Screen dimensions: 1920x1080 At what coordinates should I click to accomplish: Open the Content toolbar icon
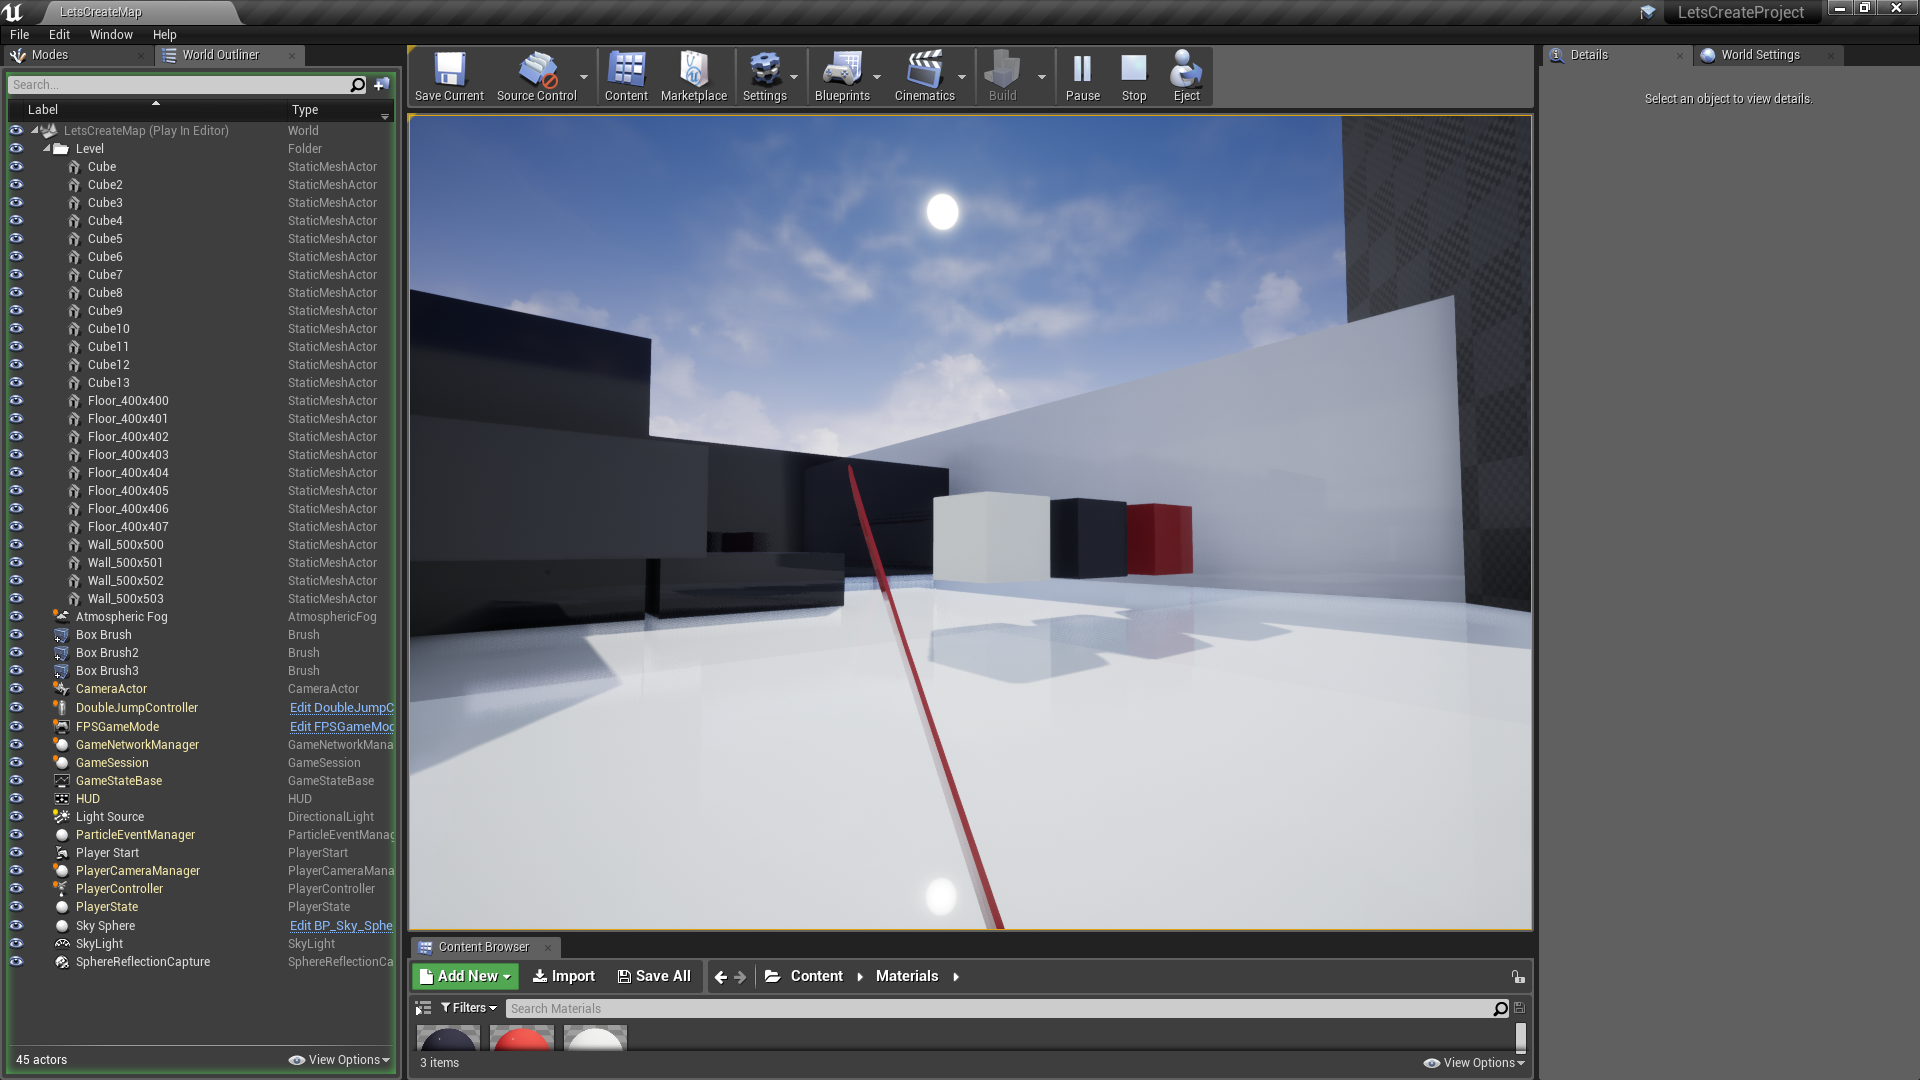tap(626, 76)
